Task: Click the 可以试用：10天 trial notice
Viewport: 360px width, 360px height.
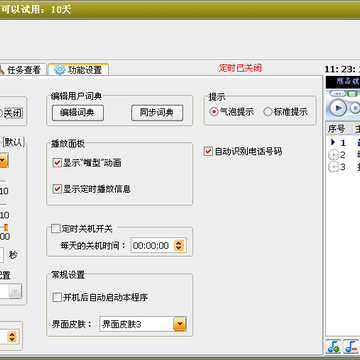Action: coord(36,9)
